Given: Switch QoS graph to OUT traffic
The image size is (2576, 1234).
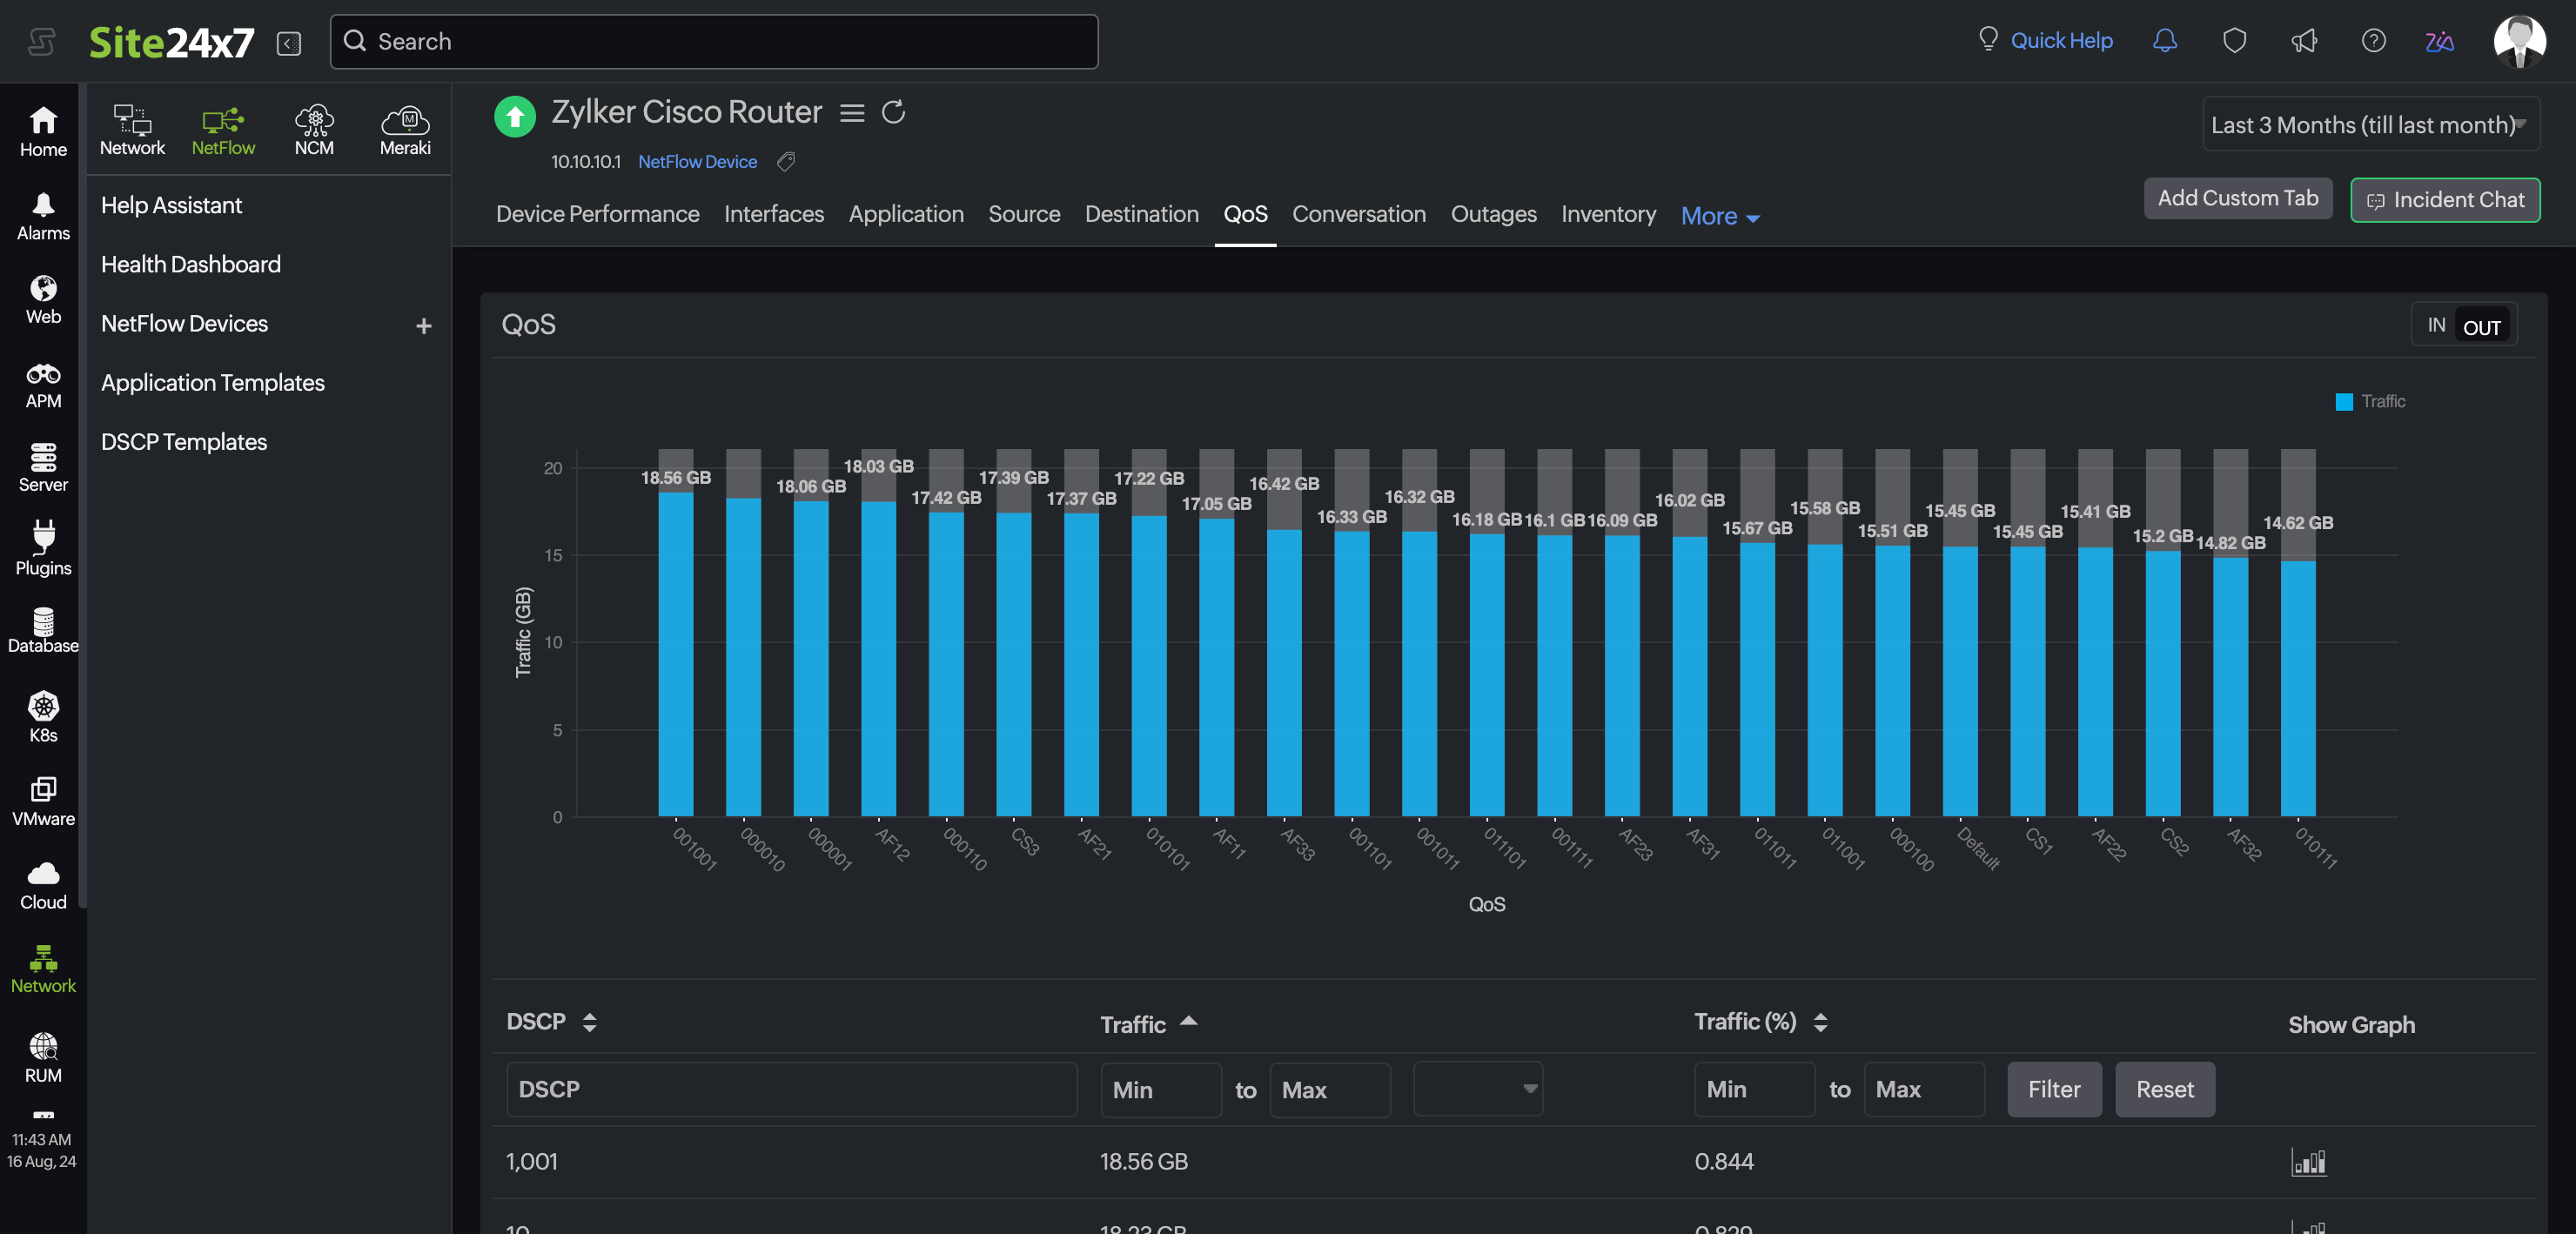Looking at the screenshot, I should pos(2481,327).
